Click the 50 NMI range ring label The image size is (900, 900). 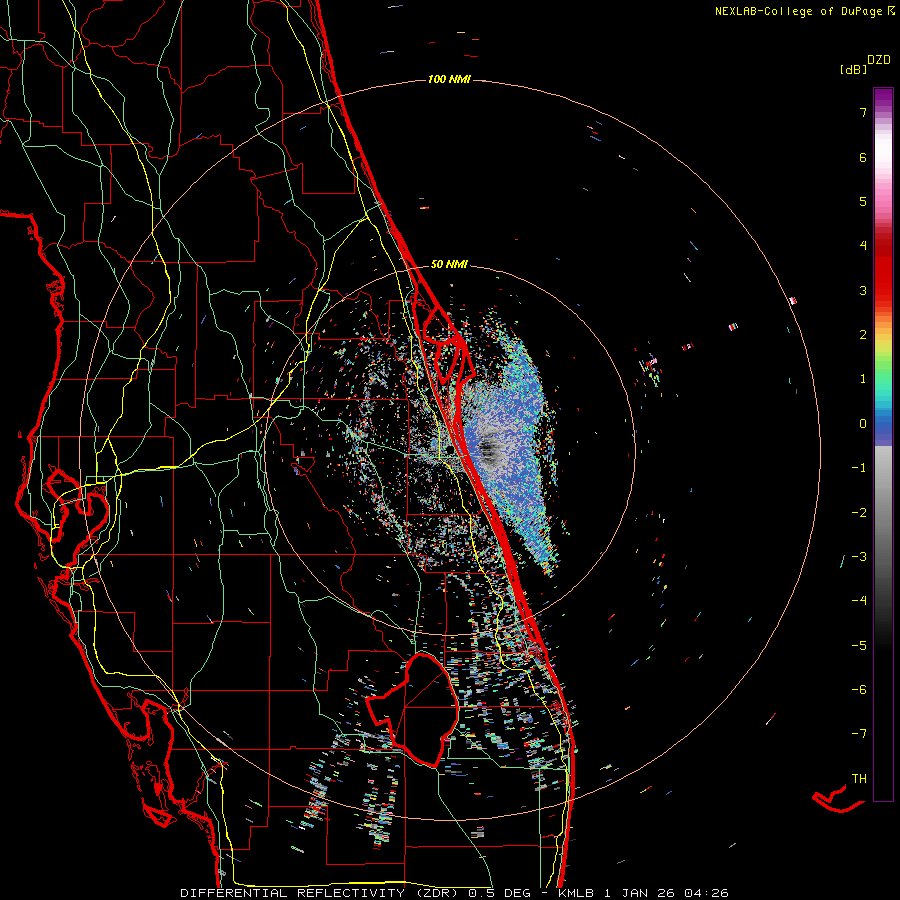pos(449,265)
